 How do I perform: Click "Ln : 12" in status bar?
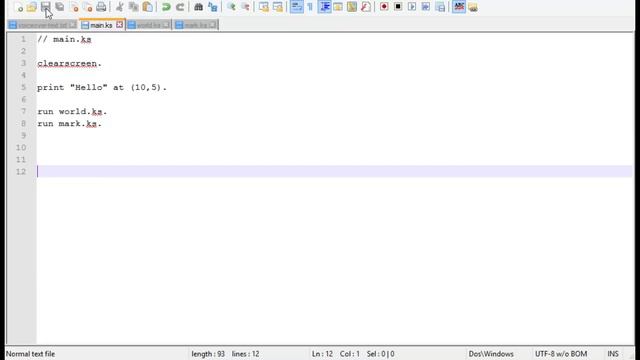click(322, 354)
